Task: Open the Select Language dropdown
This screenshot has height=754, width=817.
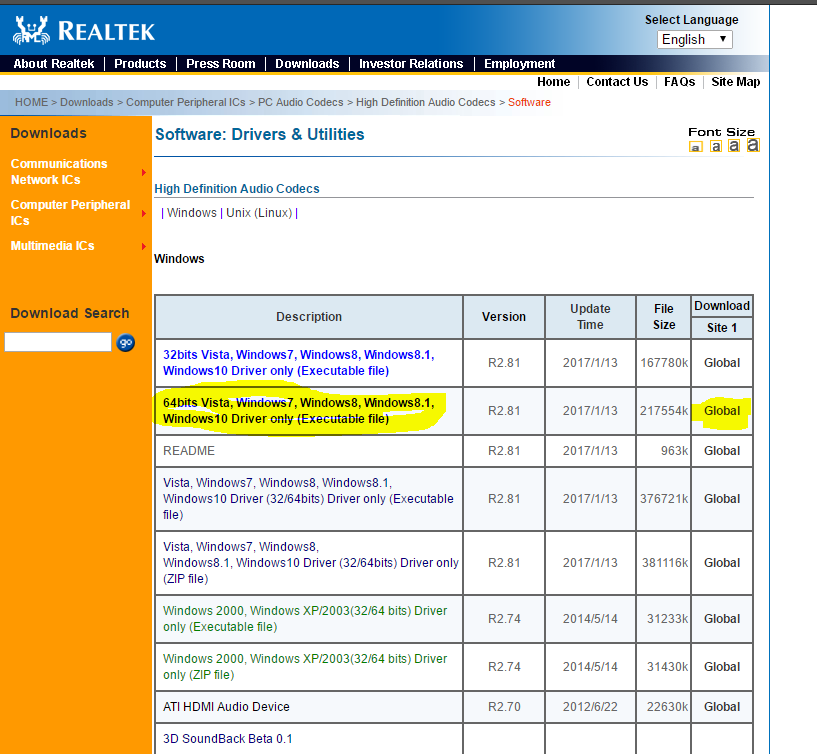Action: click(695, 40)
